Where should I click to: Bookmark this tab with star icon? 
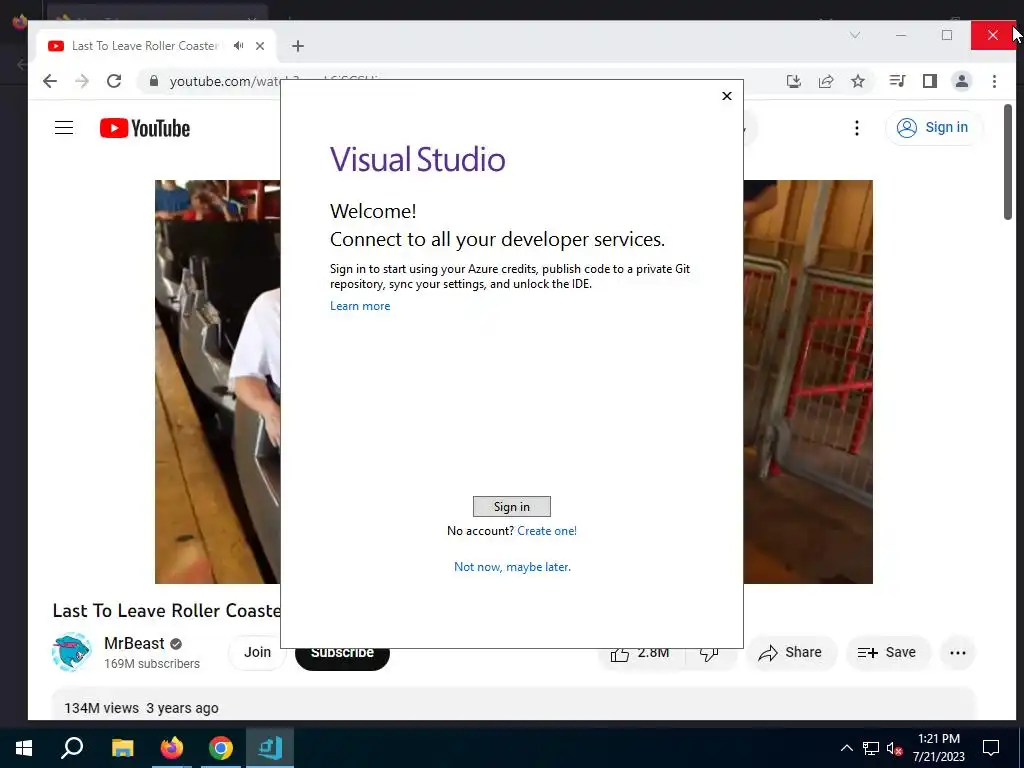(x=858, y=81)
